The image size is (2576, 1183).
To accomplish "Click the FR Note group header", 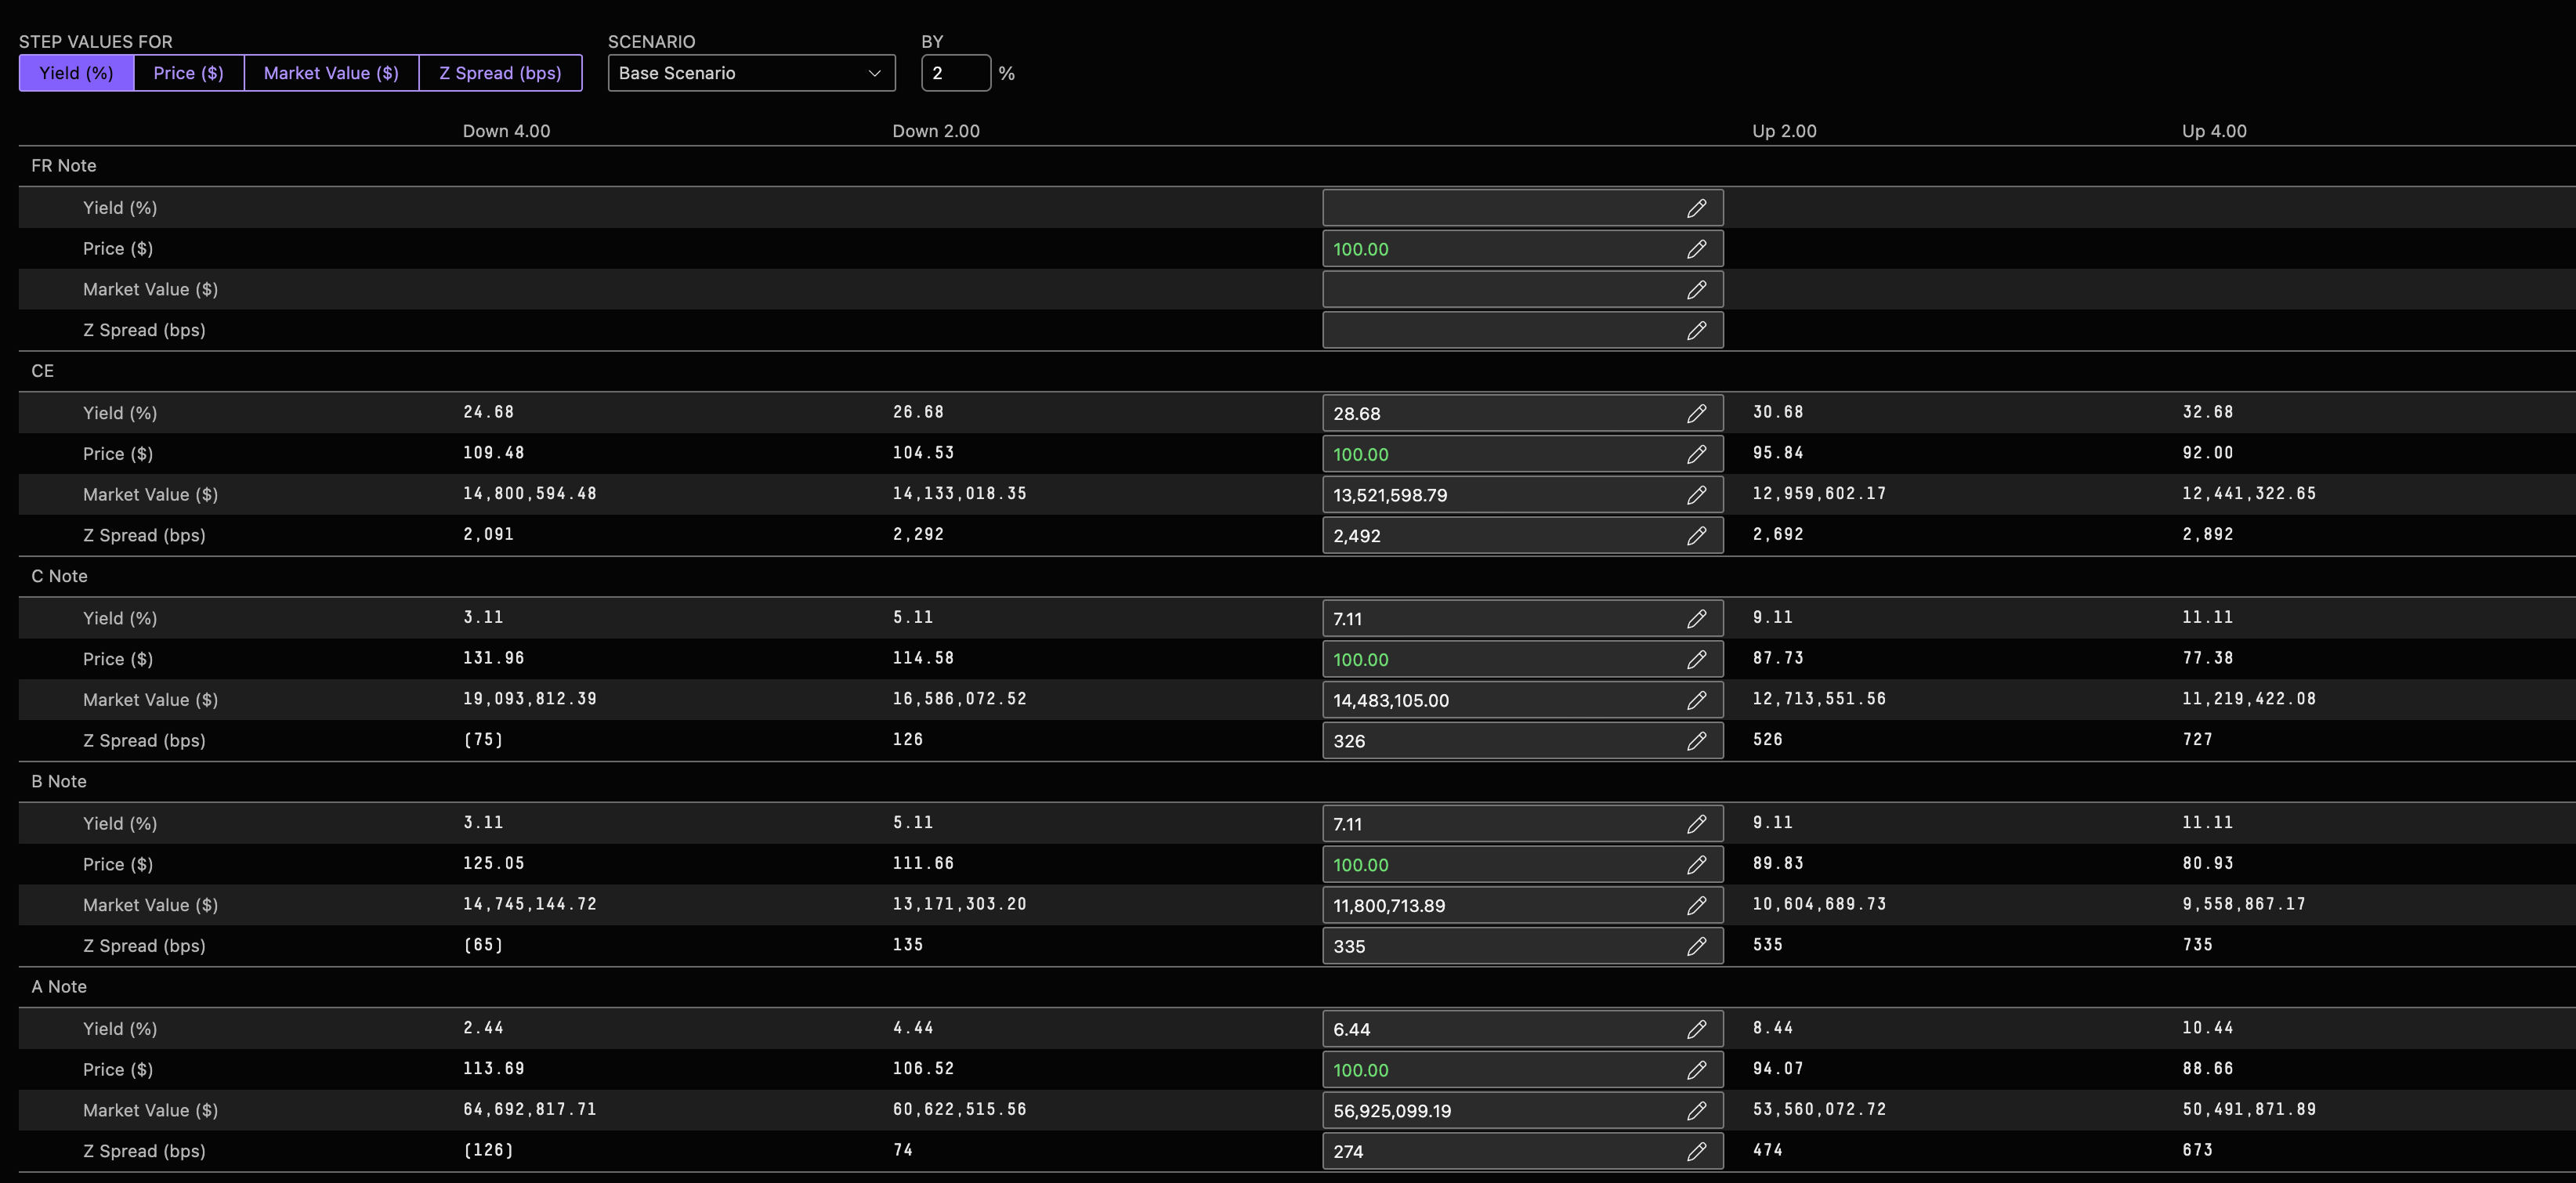I will [x=64, y=166].
